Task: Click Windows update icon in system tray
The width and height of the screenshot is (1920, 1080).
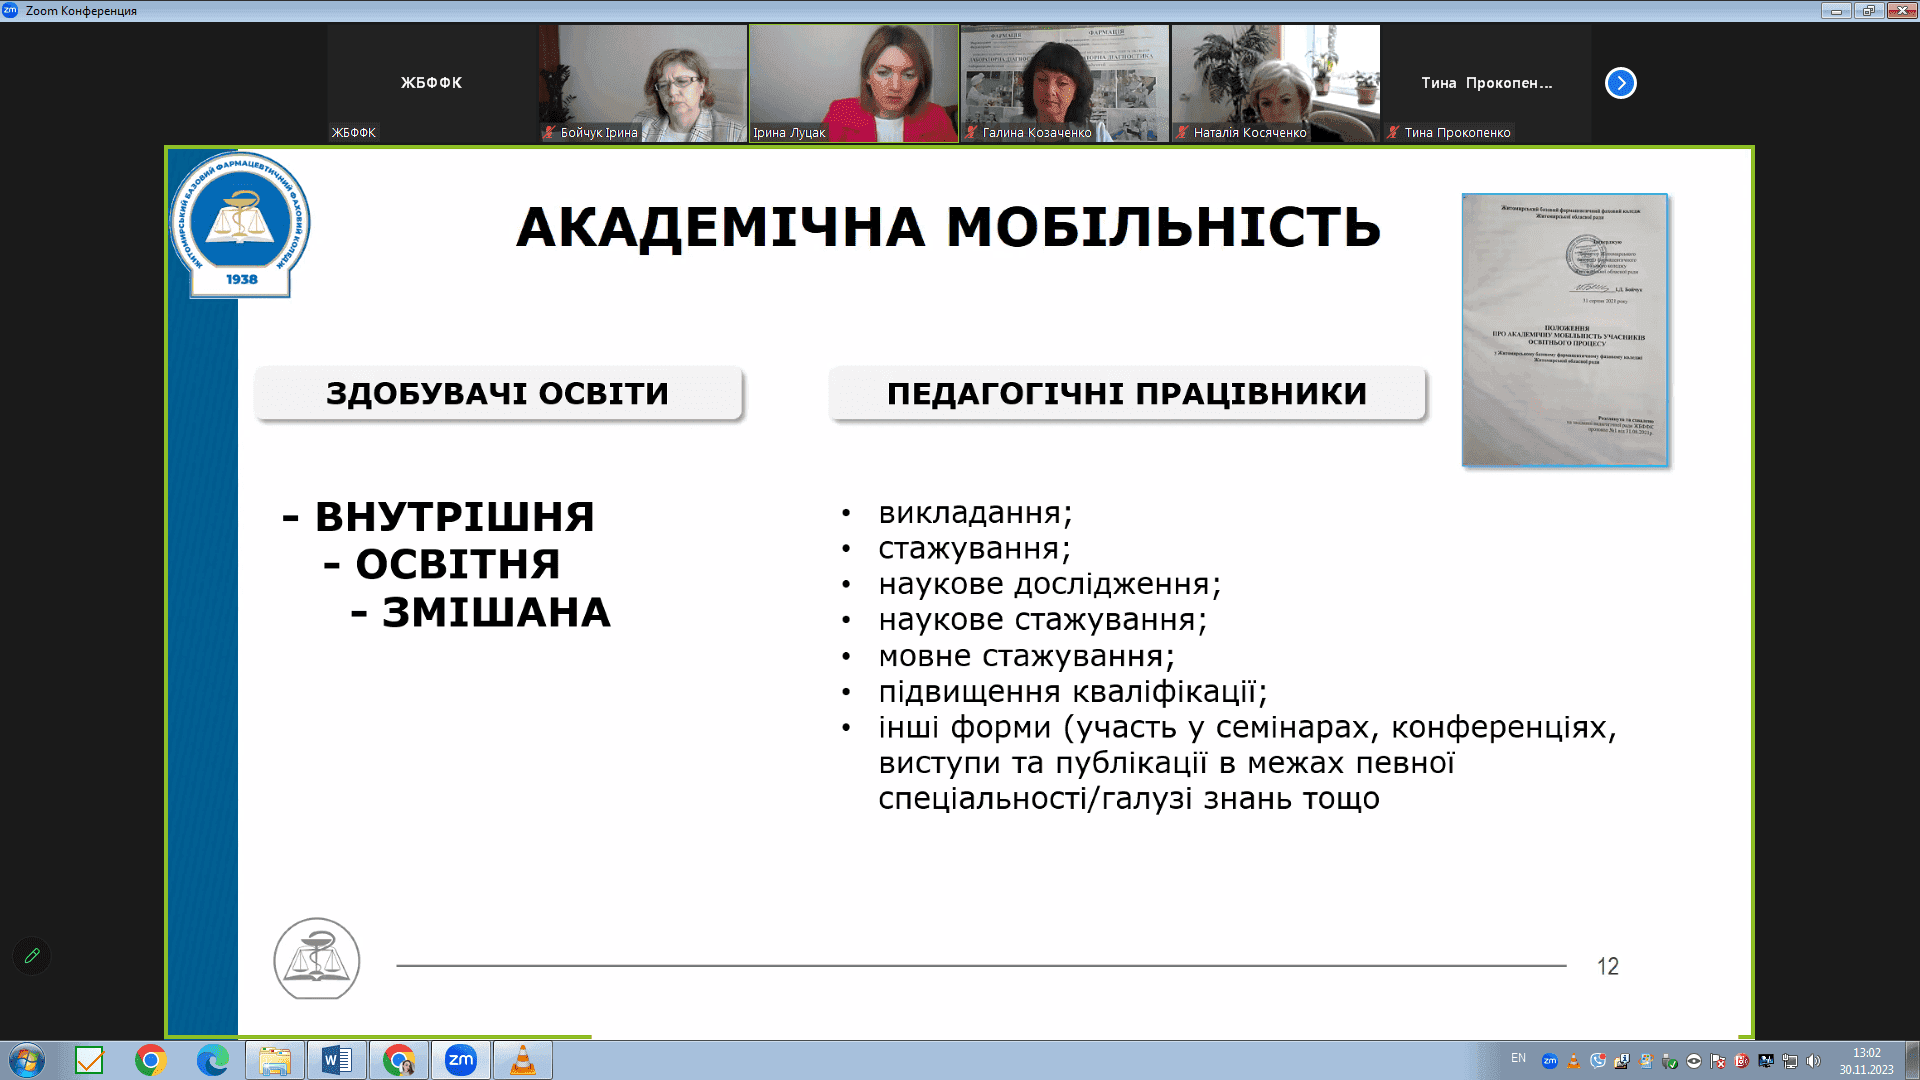Action: point(1646,1061)
